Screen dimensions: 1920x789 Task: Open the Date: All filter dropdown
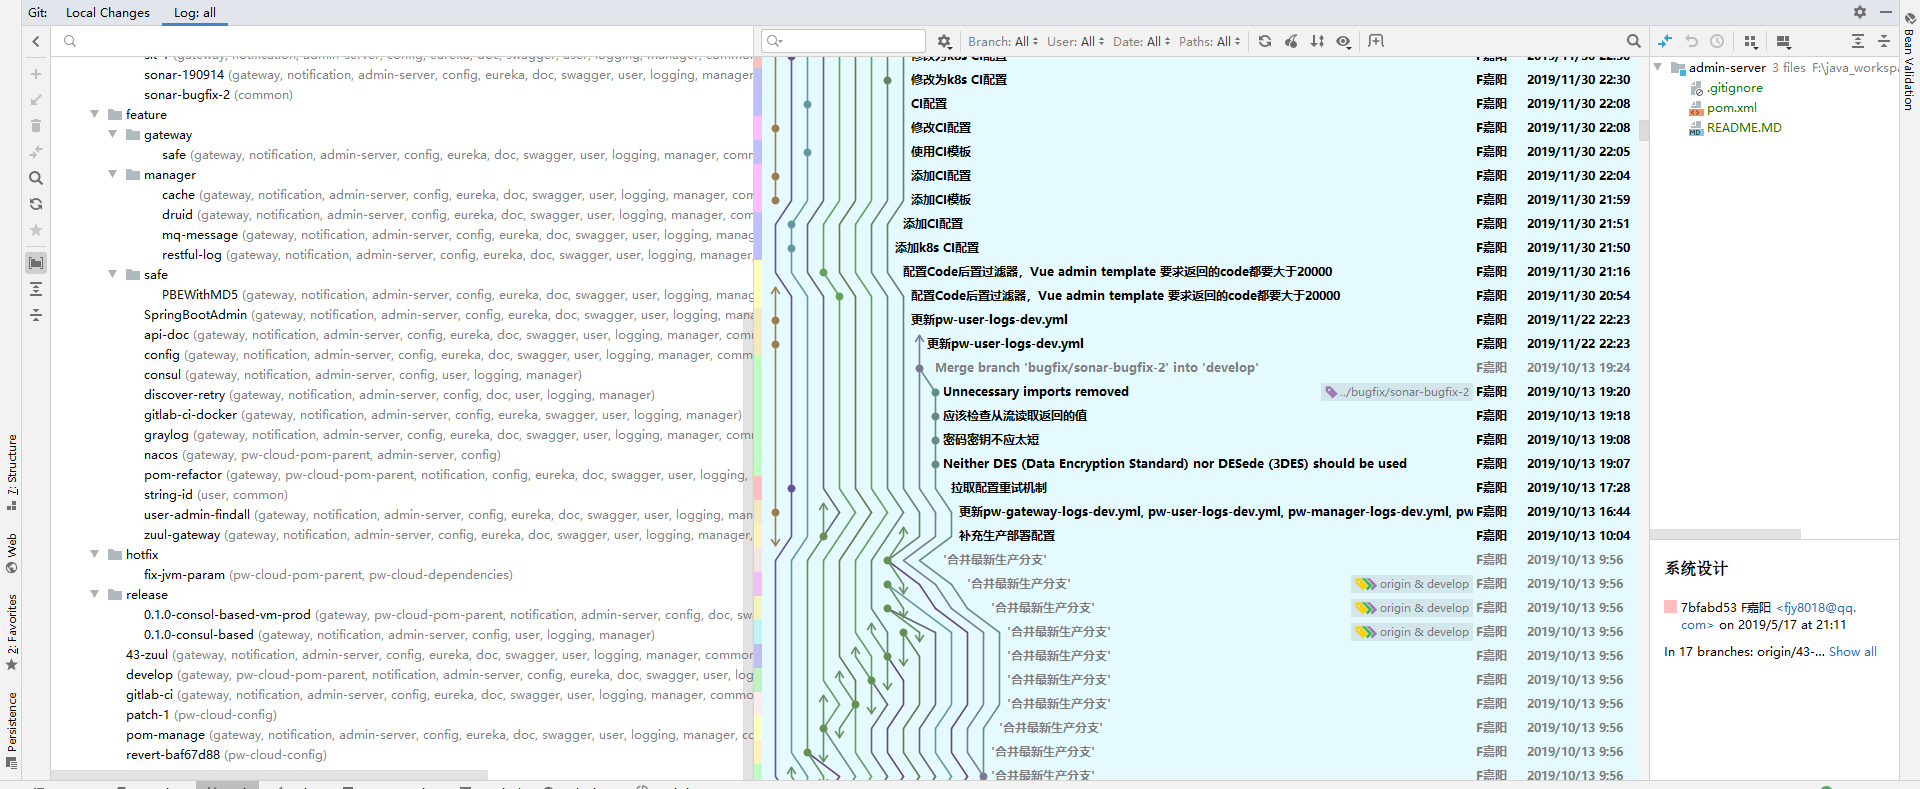click(1141, 41)
